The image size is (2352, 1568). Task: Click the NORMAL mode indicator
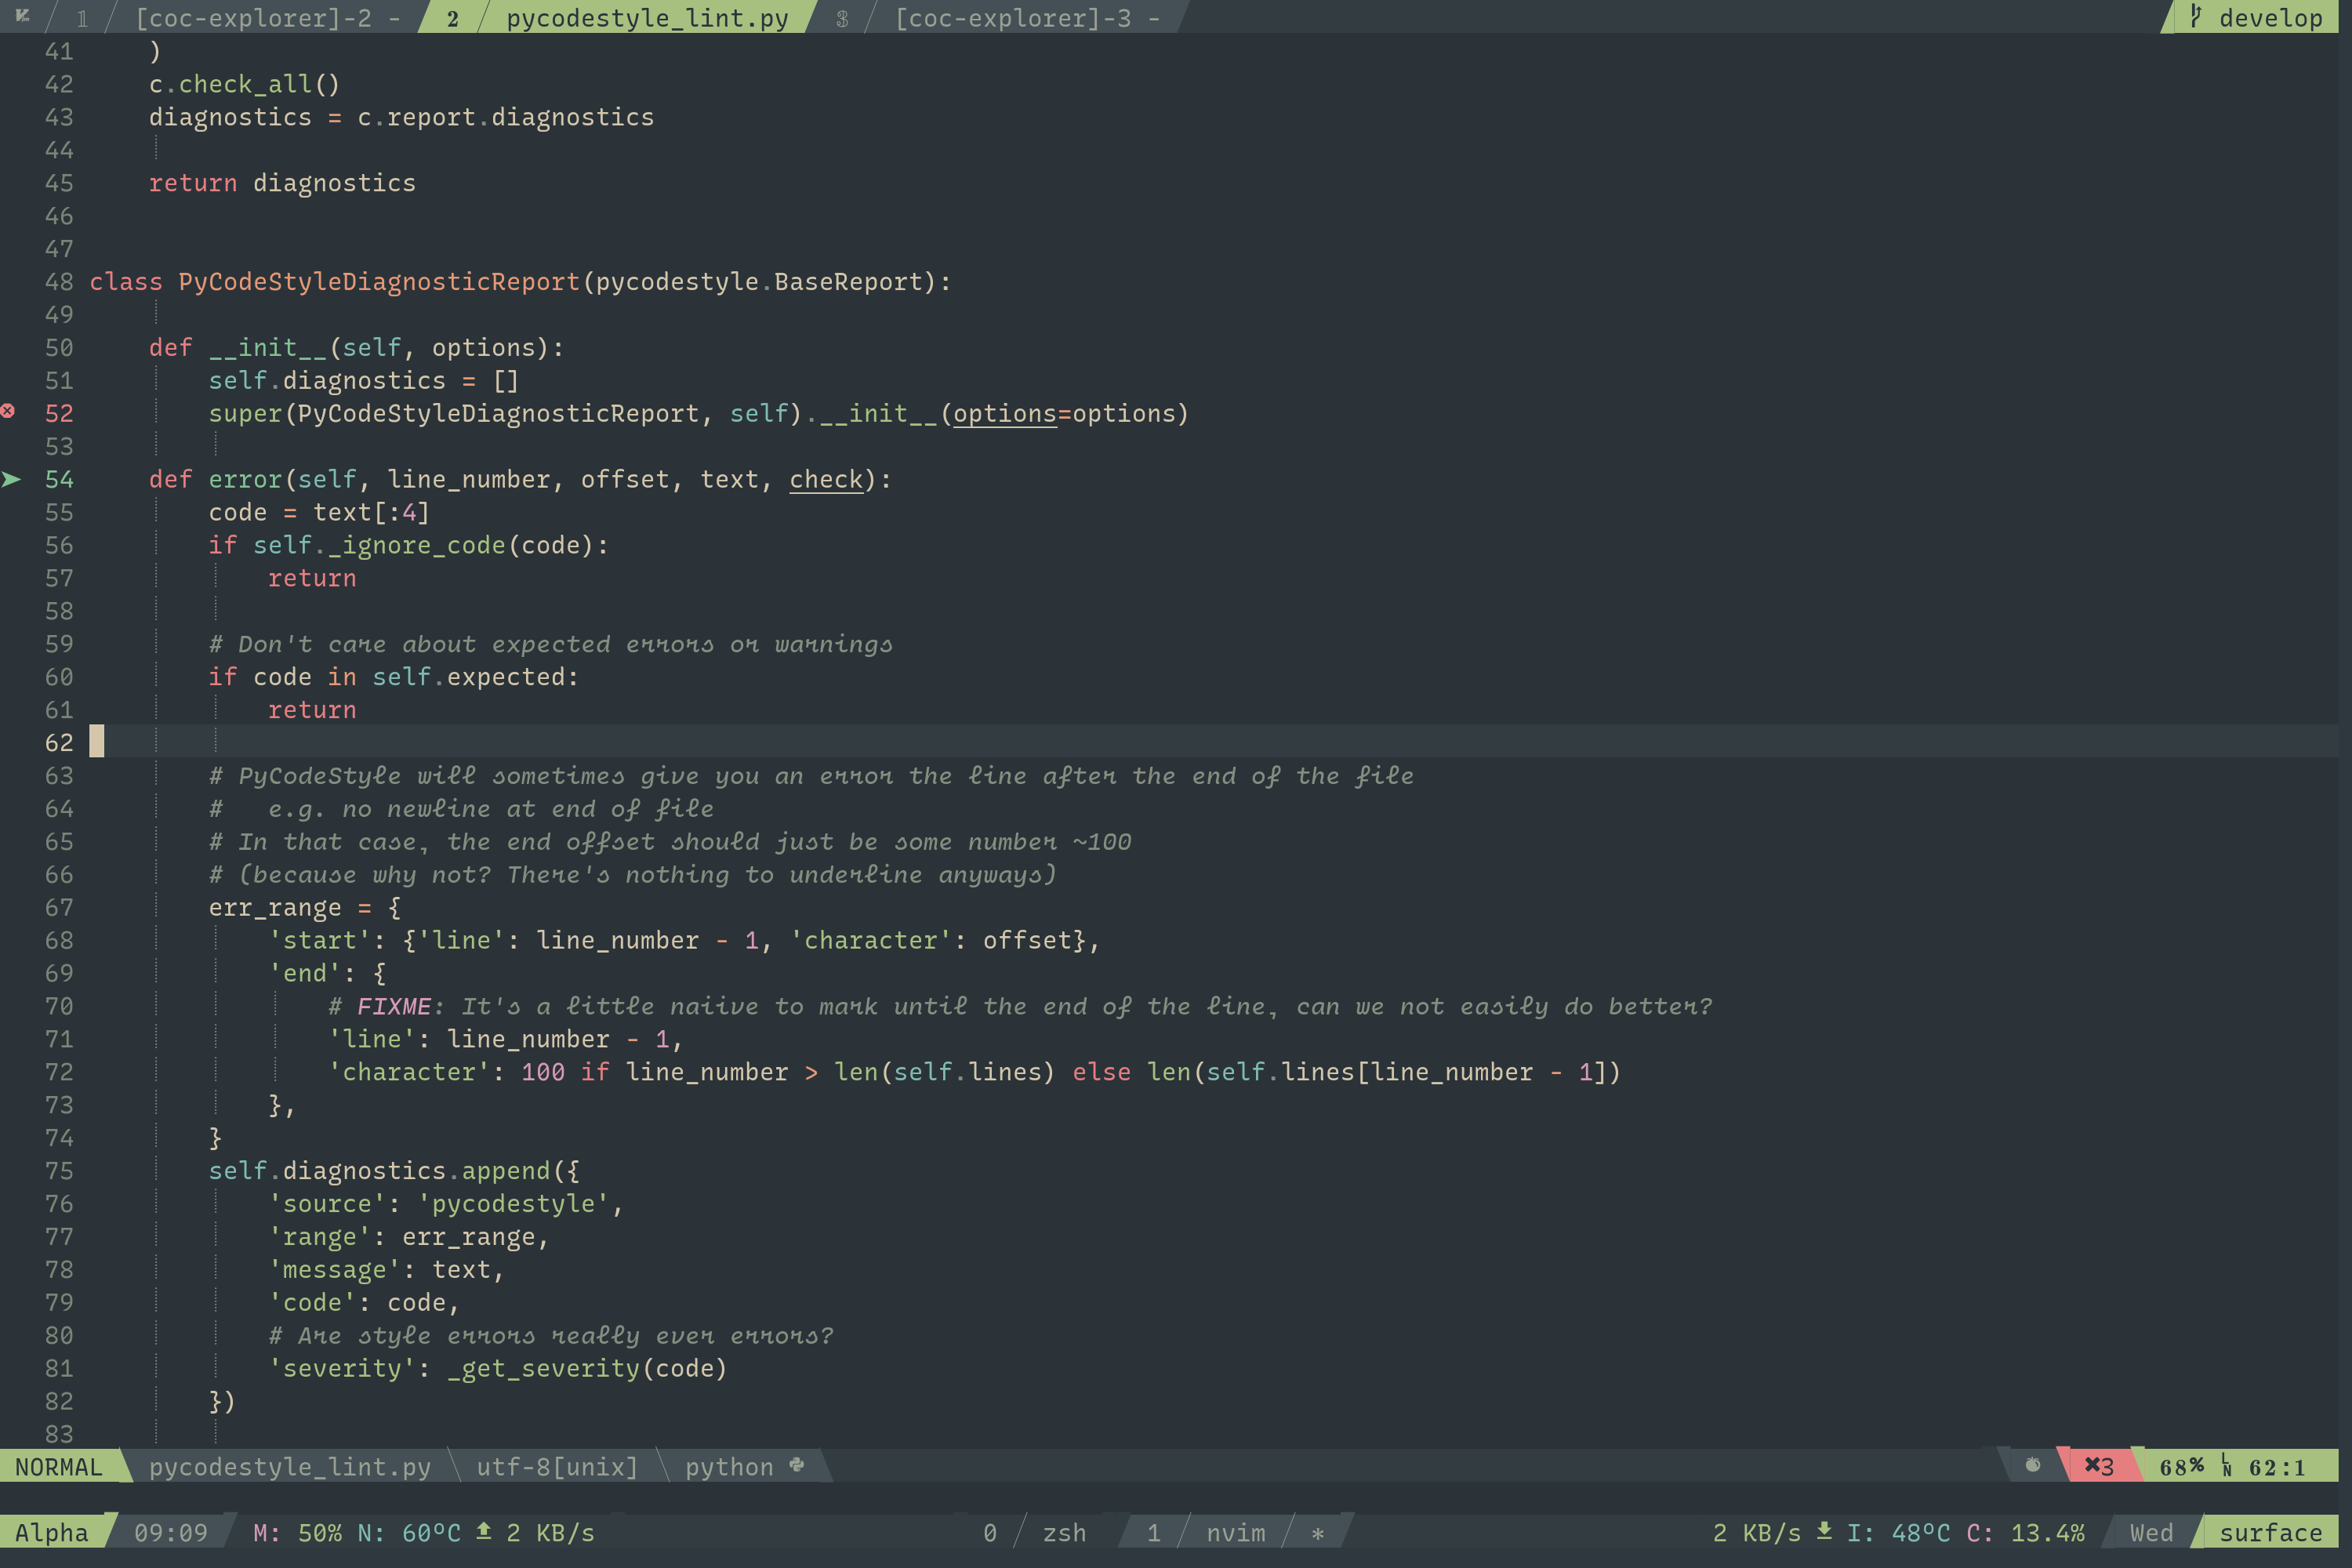pos(58,1467)
